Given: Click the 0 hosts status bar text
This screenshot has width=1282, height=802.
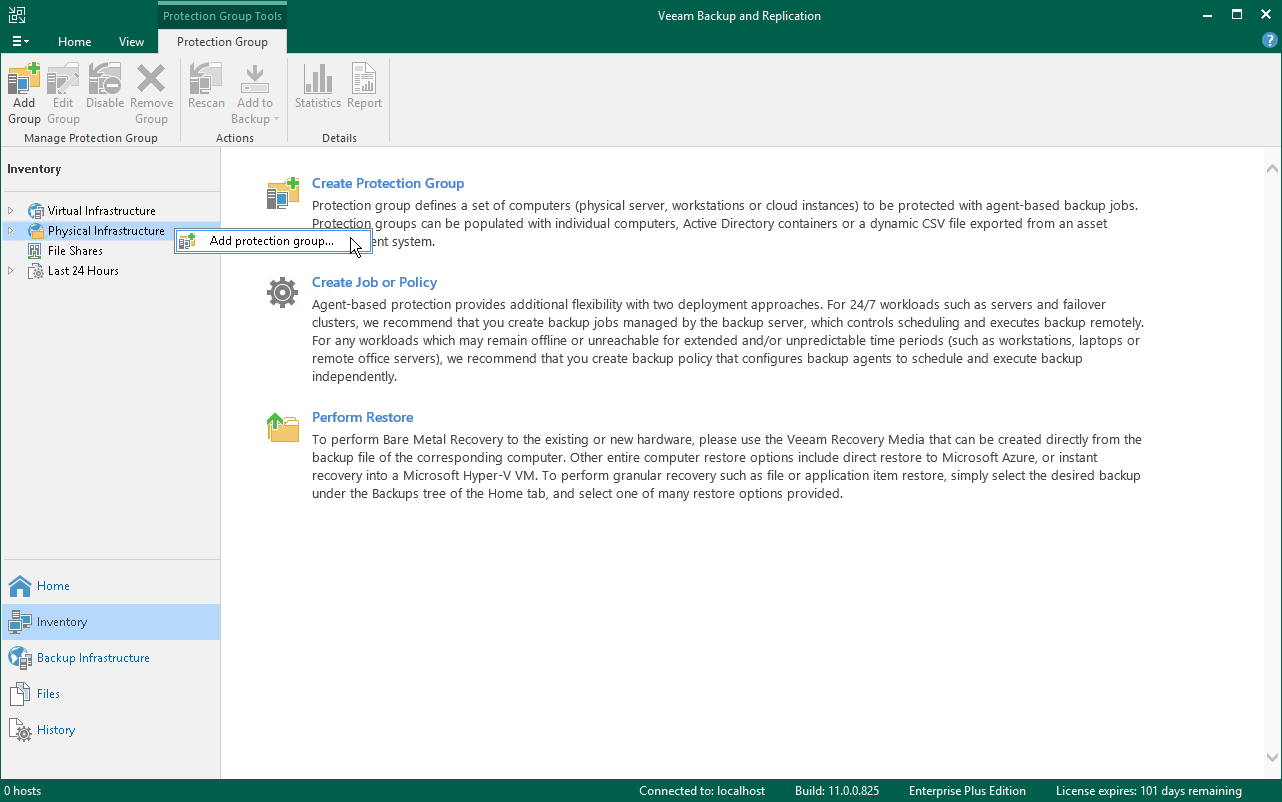Looking at the screenshot, I should [22, 791].
